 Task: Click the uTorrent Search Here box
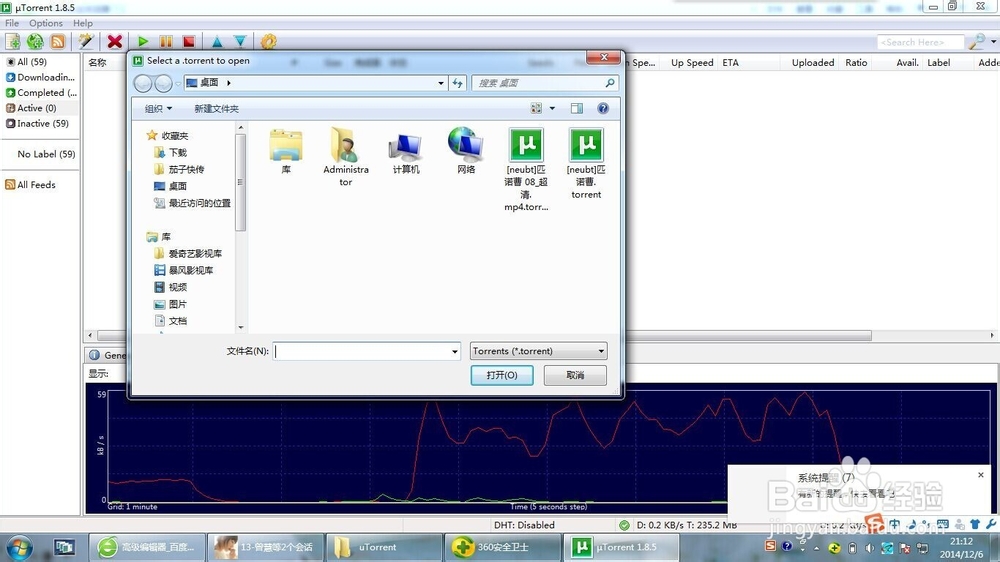(921, 42)
